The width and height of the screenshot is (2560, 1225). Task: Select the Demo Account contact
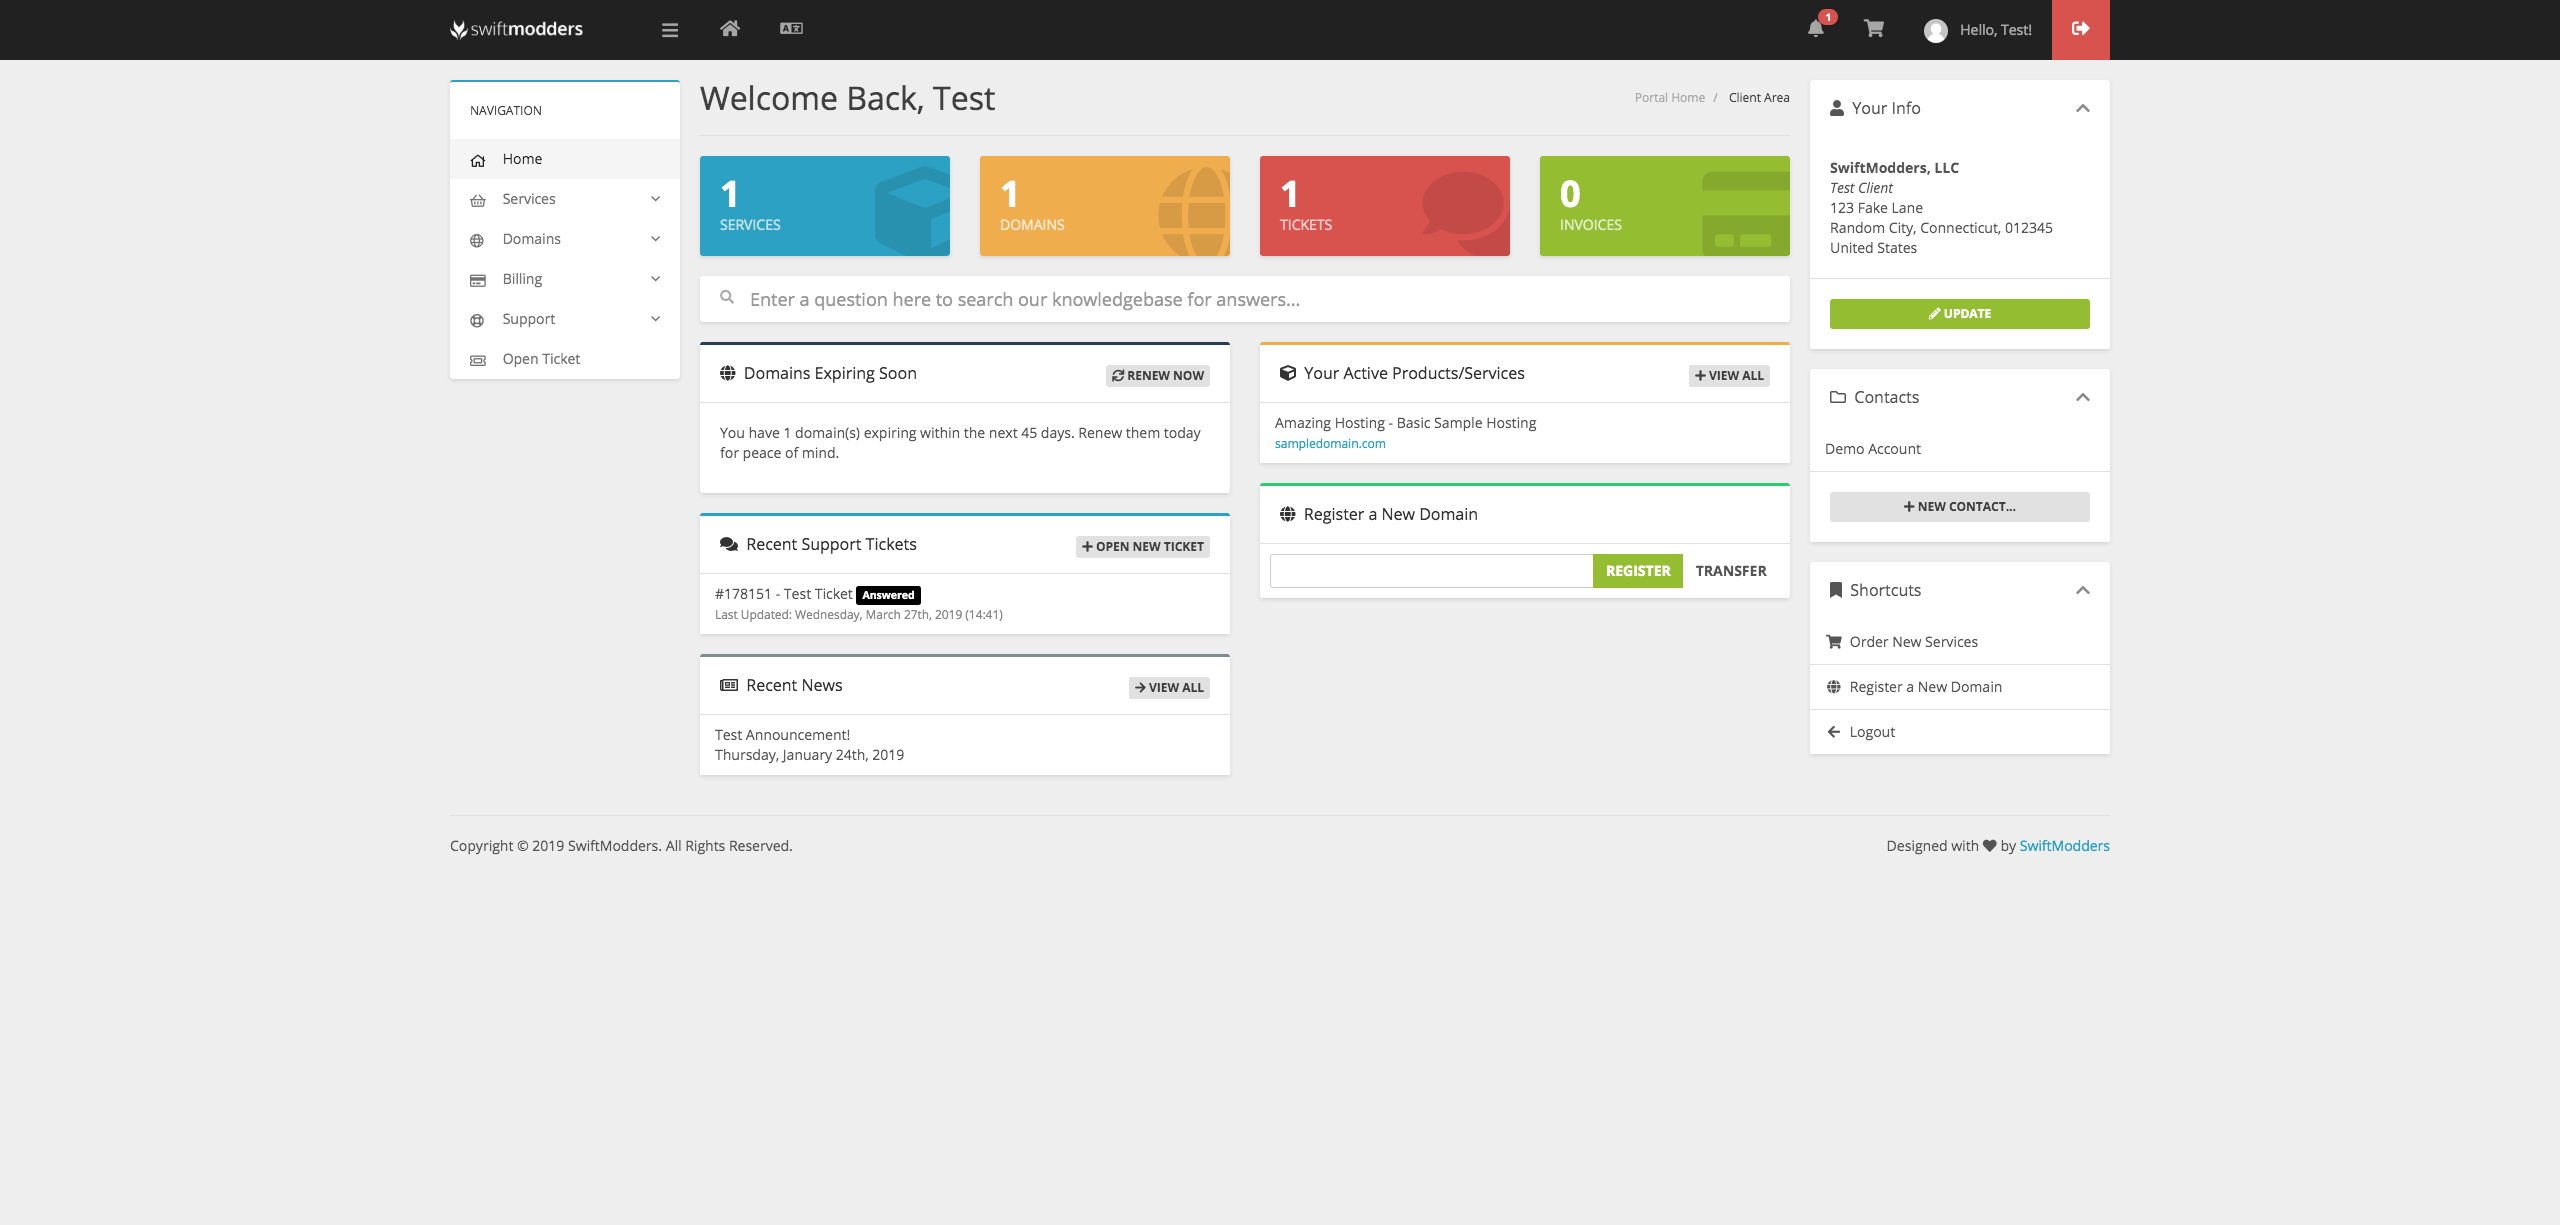tap(1873, 448)
